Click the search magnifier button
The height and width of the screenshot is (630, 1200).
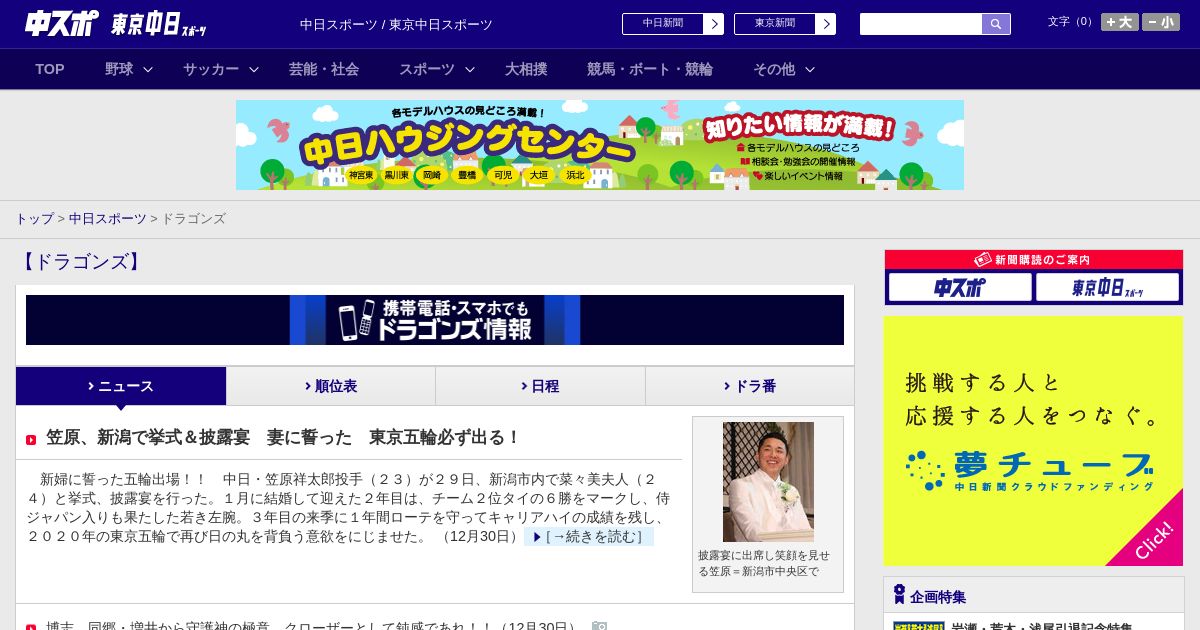pos(996,24)
